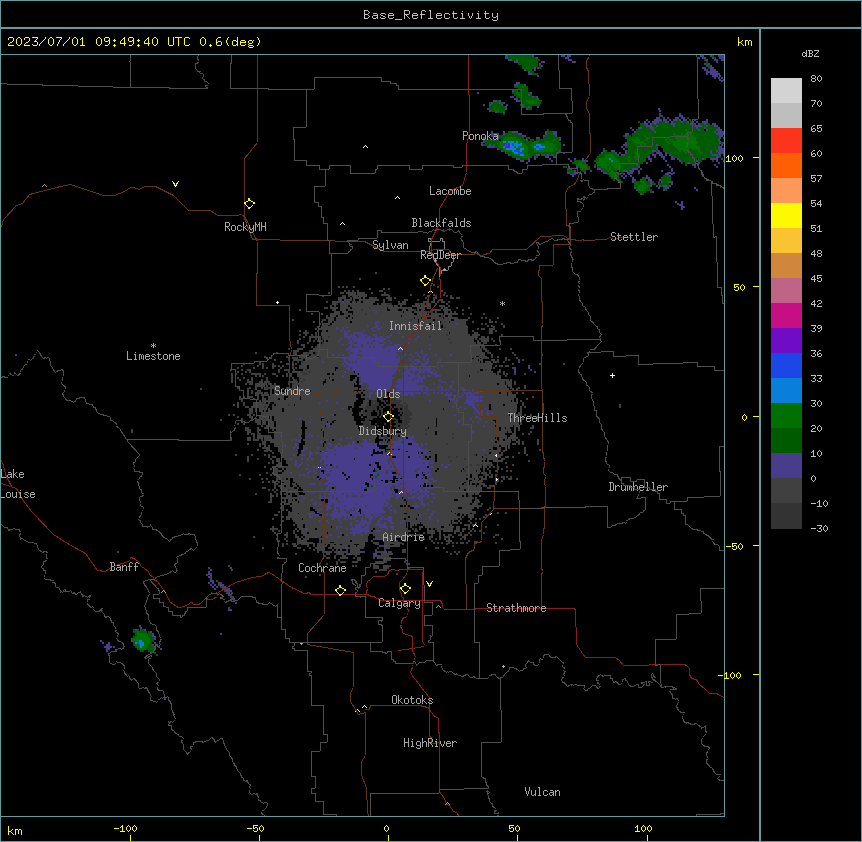Click the Blackfalds city label
This screenshot has height=842, width=862.
click(441, 223)
